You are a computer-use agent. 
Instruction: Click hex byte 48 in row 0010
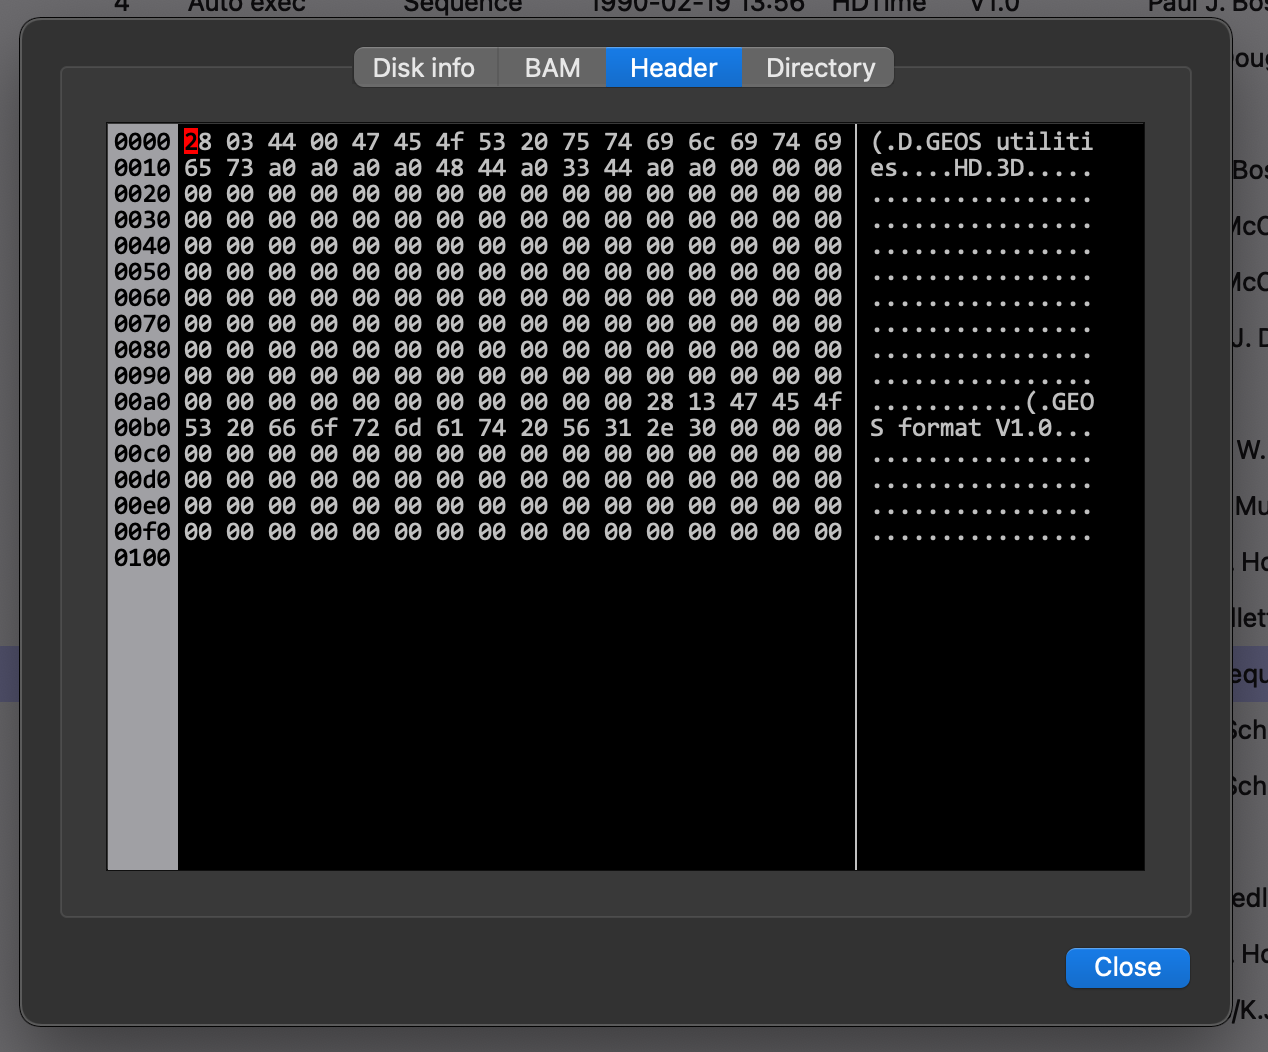click(x=450, y=168)
